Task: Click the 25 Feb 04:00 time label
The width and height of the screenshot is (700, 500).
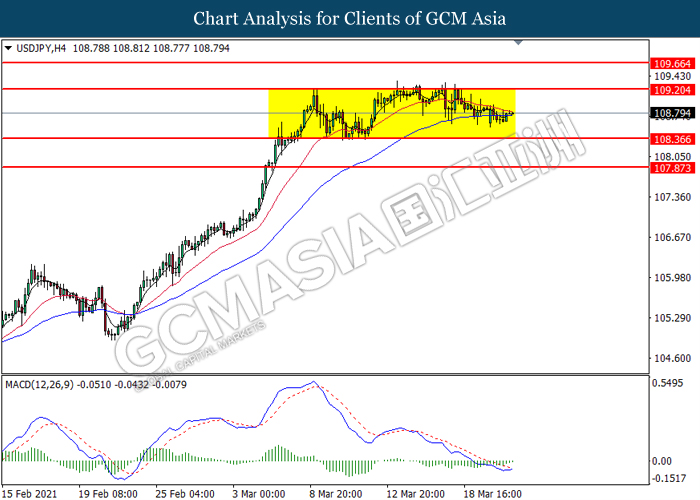Action: pos(185,494)
